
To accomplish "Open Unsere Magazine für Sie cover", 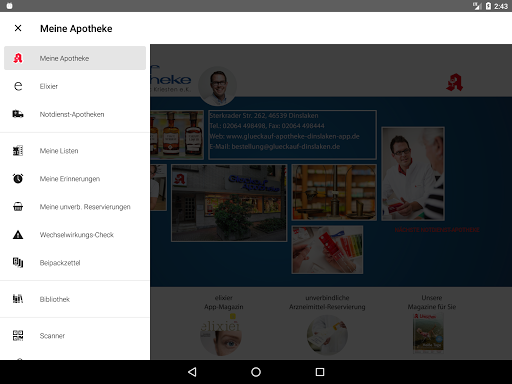I will [x=428, y=333].
